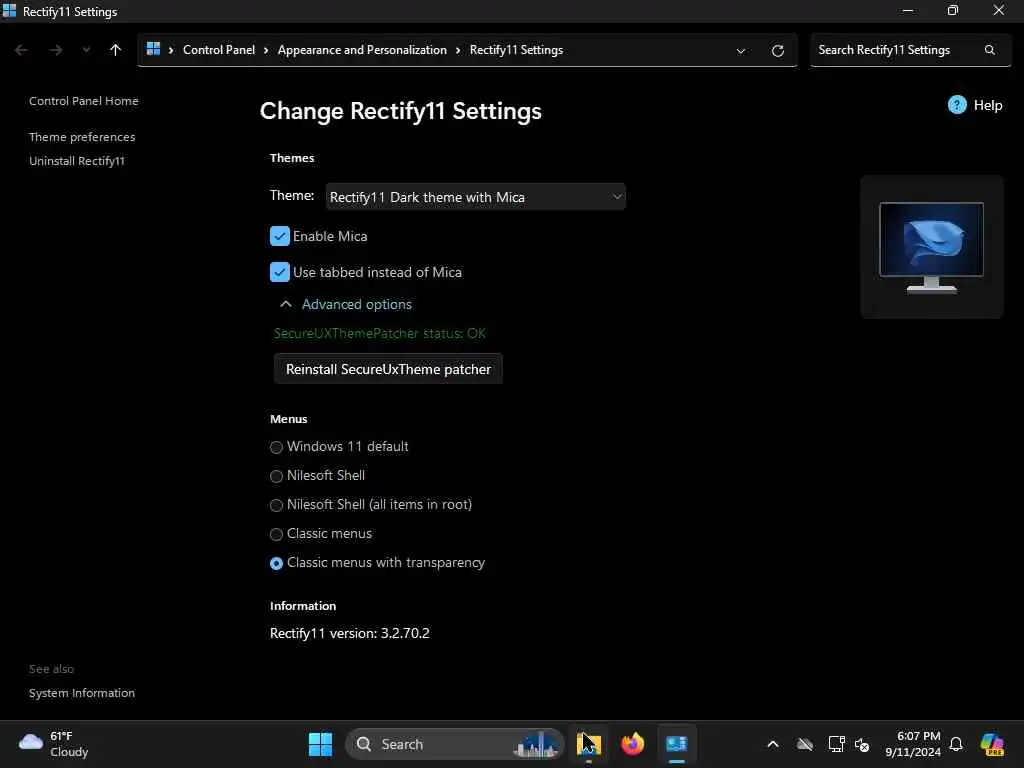Select Uninstall Rectify11

tap(76, 161)
